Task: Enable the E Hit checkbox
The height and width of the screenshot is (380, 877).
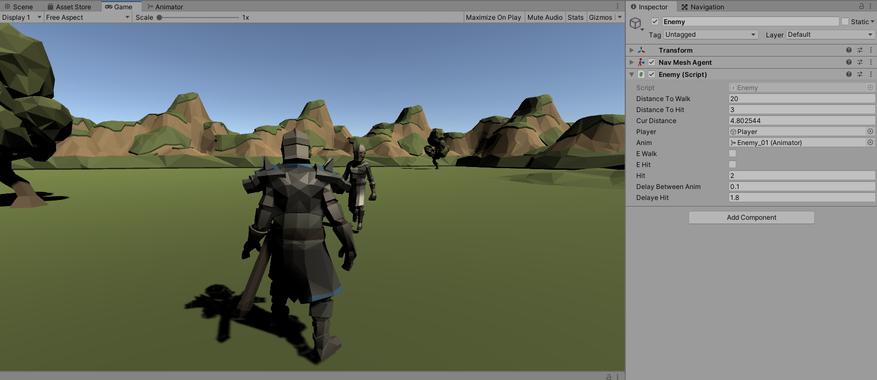Action: (x=733, y=165)
